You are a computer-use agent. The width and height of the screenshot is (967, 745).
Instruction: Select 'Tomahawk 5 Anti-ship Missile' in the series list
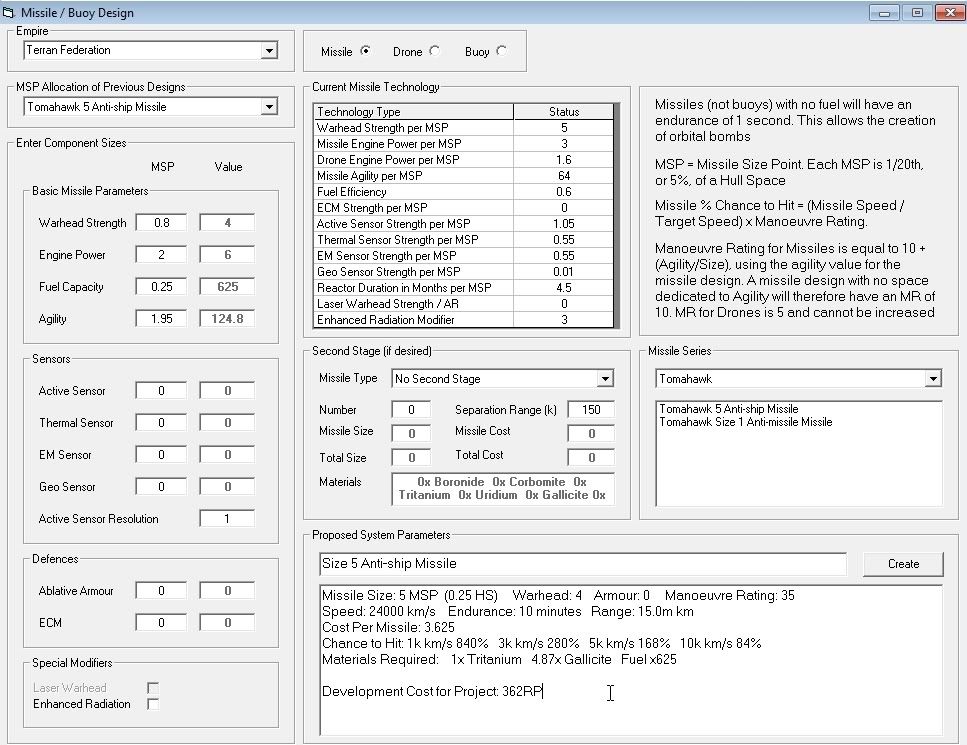click(728, 409)
